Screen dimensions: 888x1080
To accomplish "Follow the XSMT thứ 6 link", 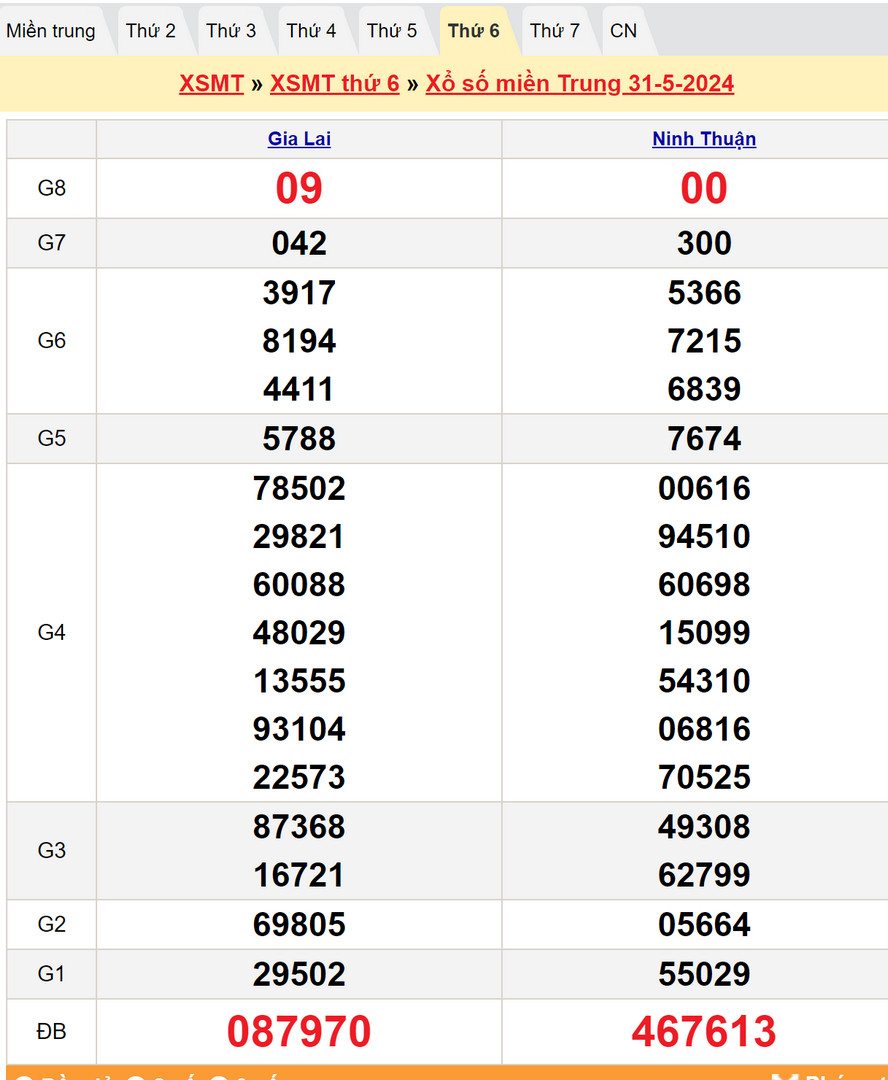I will (334, 84).
